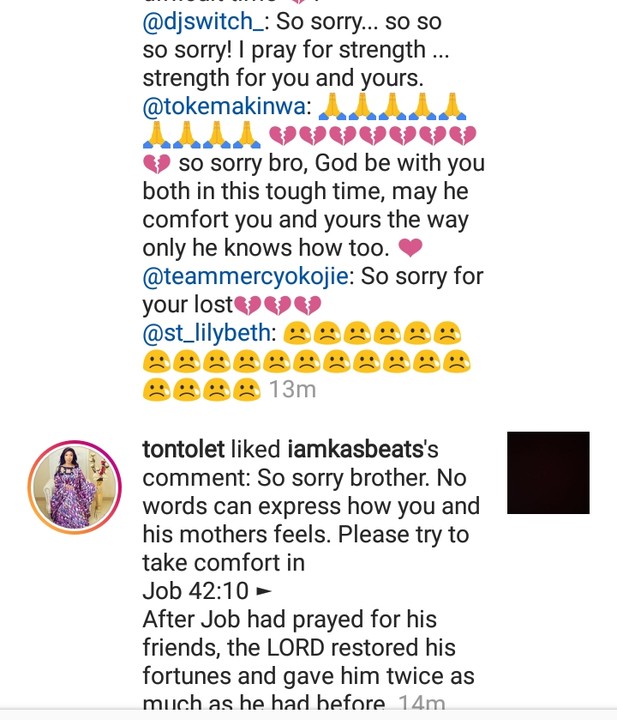617x720 pixels.
Task: Click the pink heart emoji after 'how too.'
Action: coord(410,248)
